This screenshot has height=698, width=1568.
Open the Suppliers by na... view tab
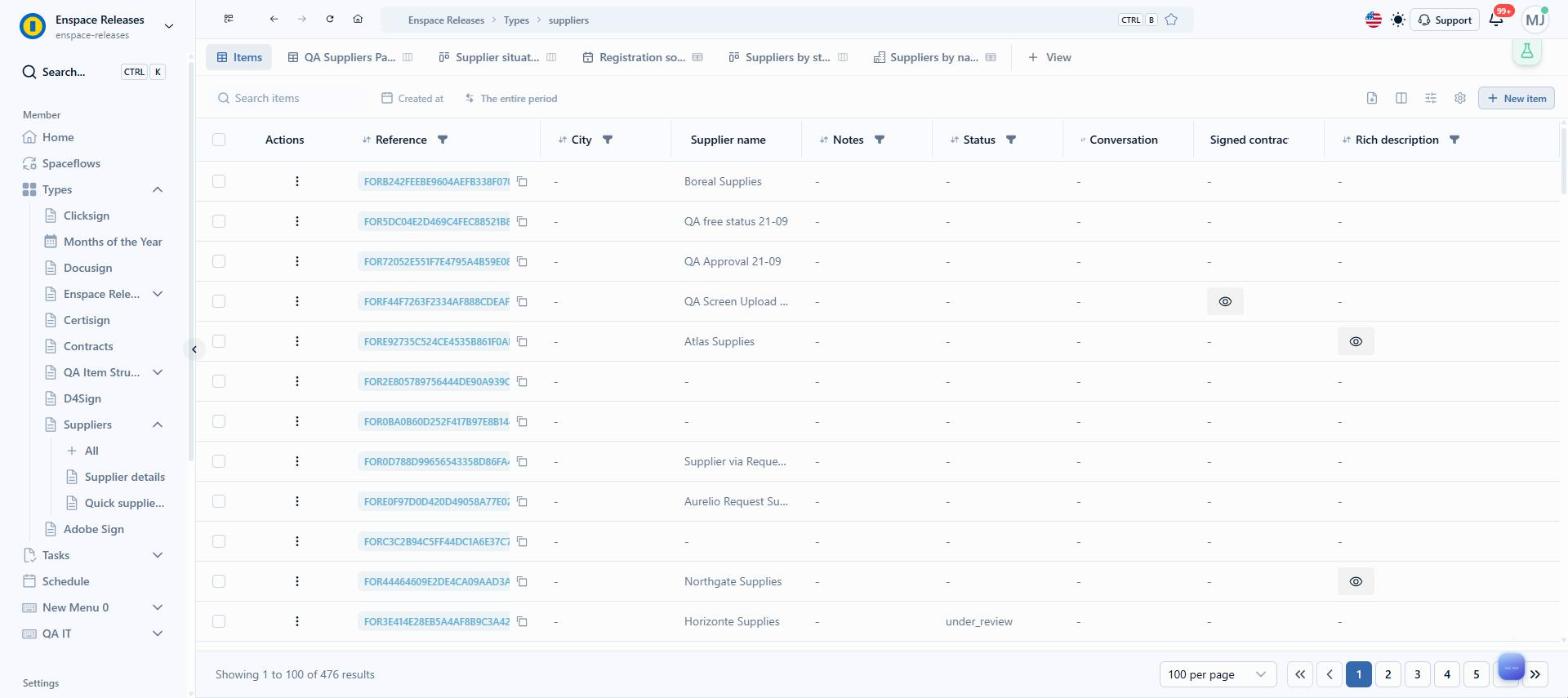click(x=935, y=57)
